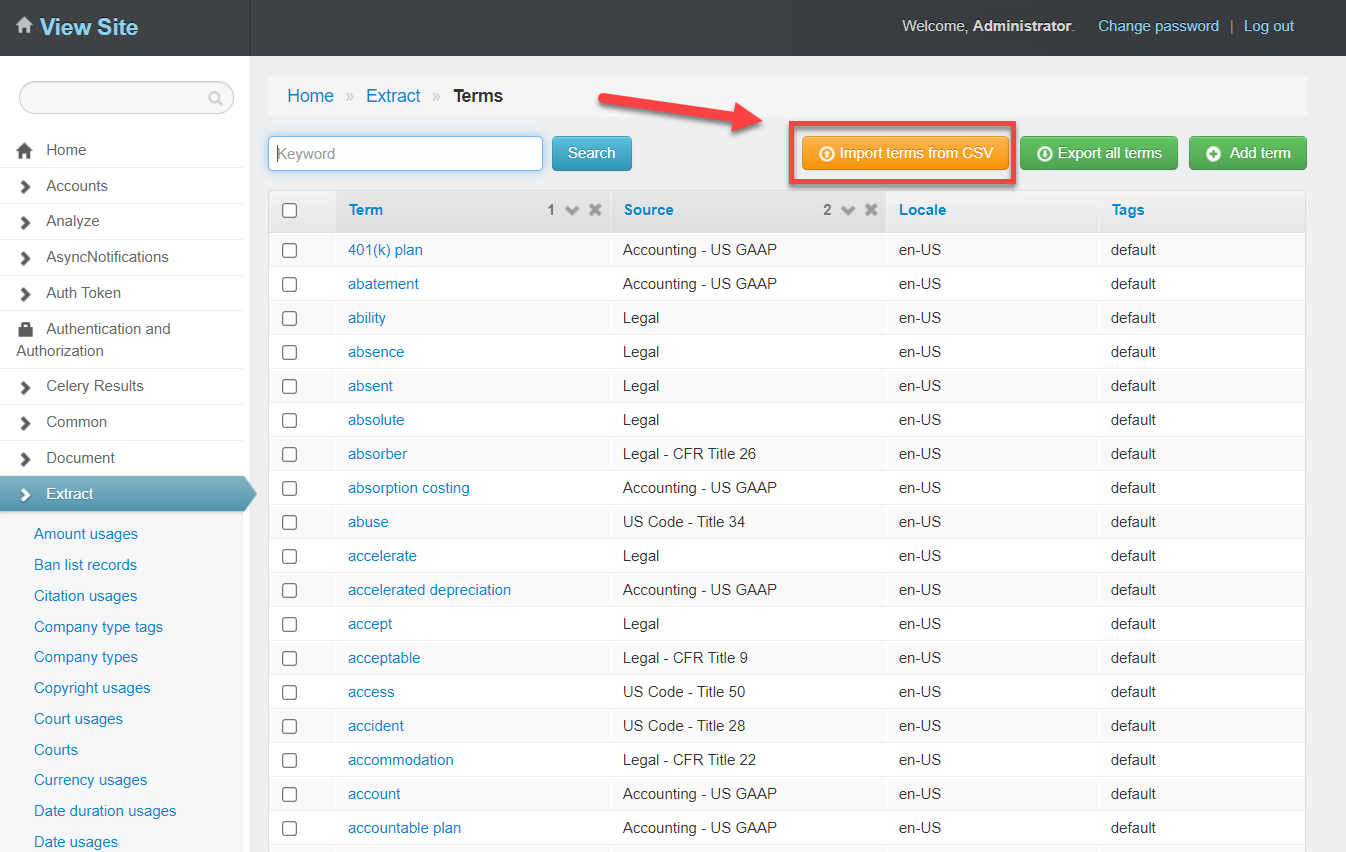Click the plus icon on Add term button
This screenshot has height=852, width=1346.
1213,154
